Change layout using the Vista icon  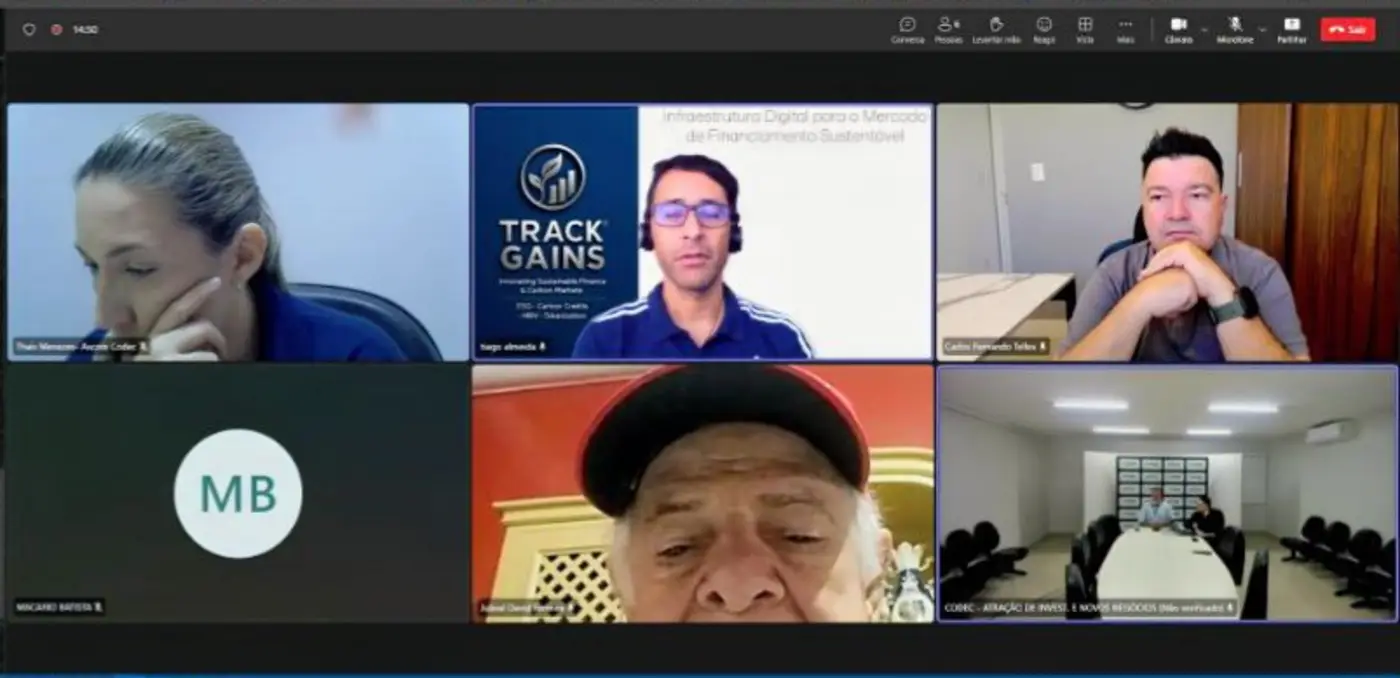[x=1085, y=29]
